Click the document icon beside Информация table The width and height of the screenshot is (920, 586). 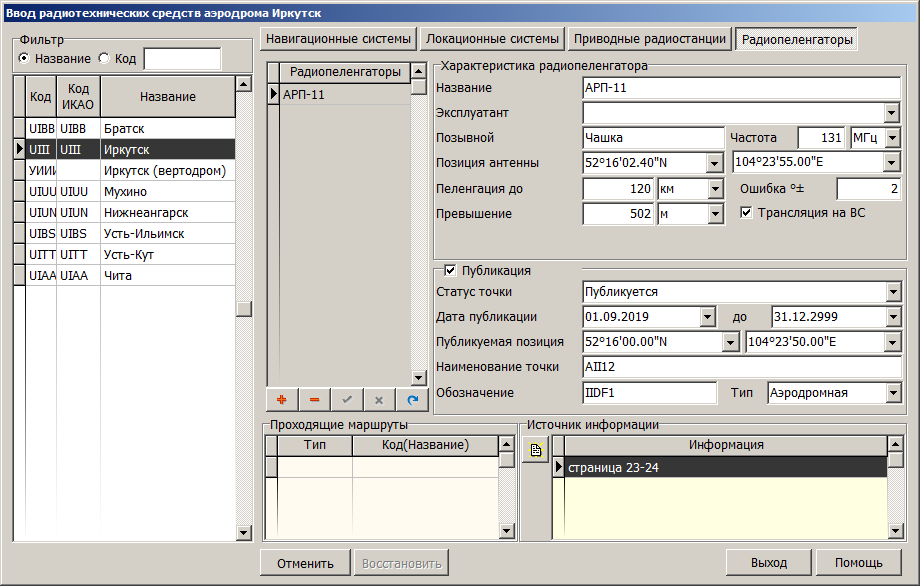tap(535, 451)
